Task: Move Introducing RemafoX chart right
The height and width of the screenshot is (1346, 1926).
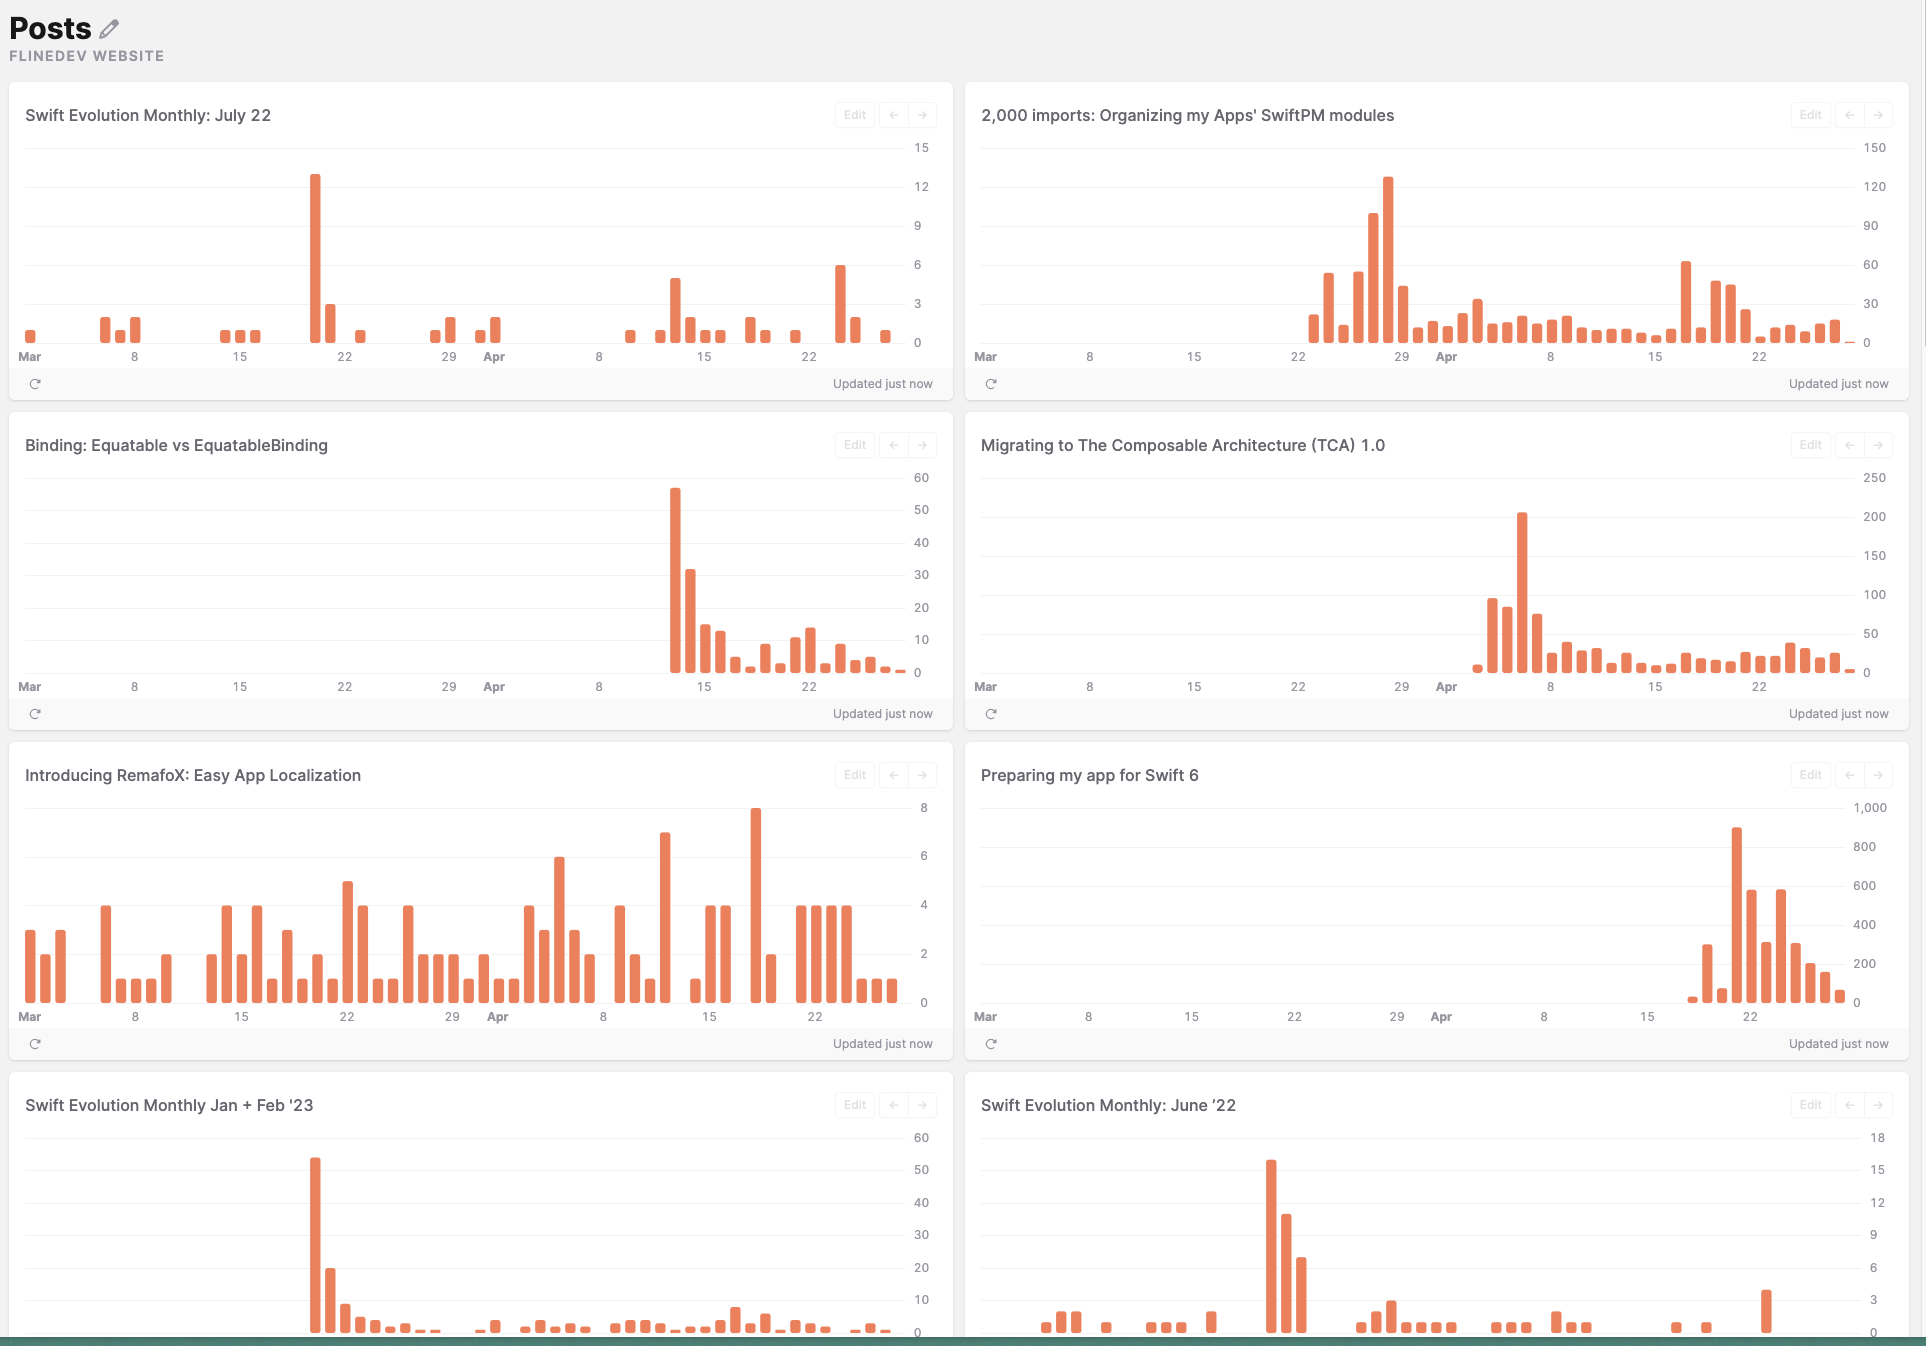Action: pyautogui.click(x=922, y=775)
